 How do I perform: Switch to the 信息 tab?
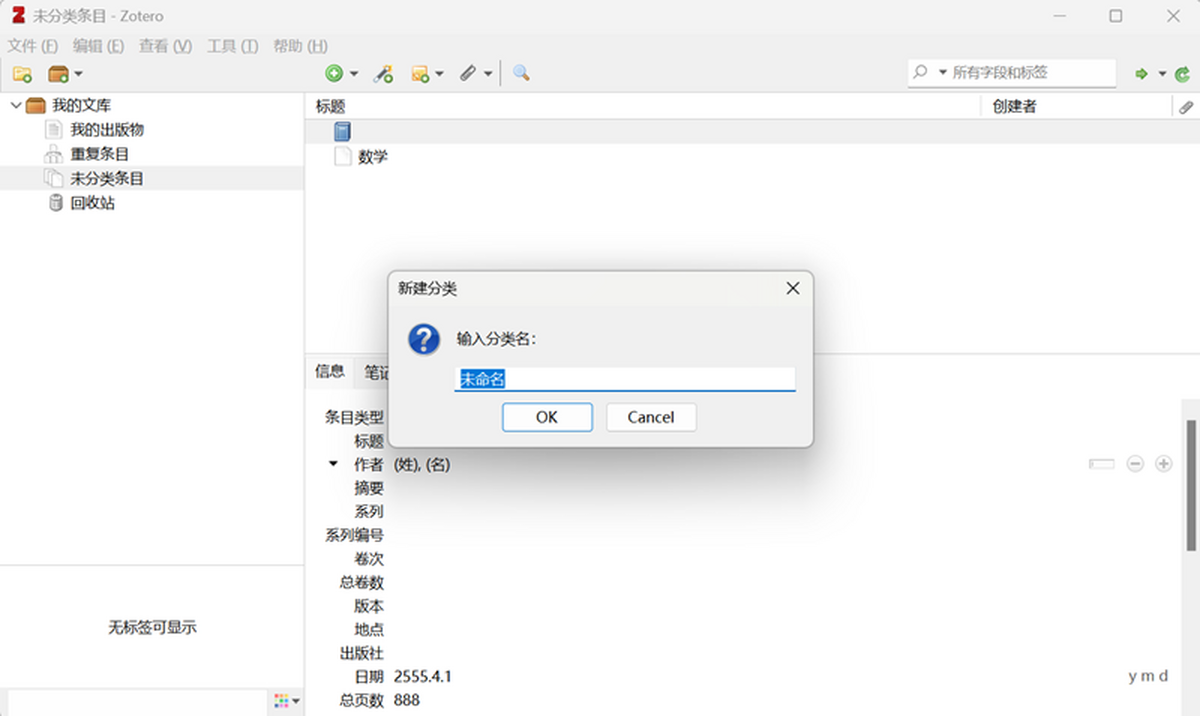(x=329, y=371)
